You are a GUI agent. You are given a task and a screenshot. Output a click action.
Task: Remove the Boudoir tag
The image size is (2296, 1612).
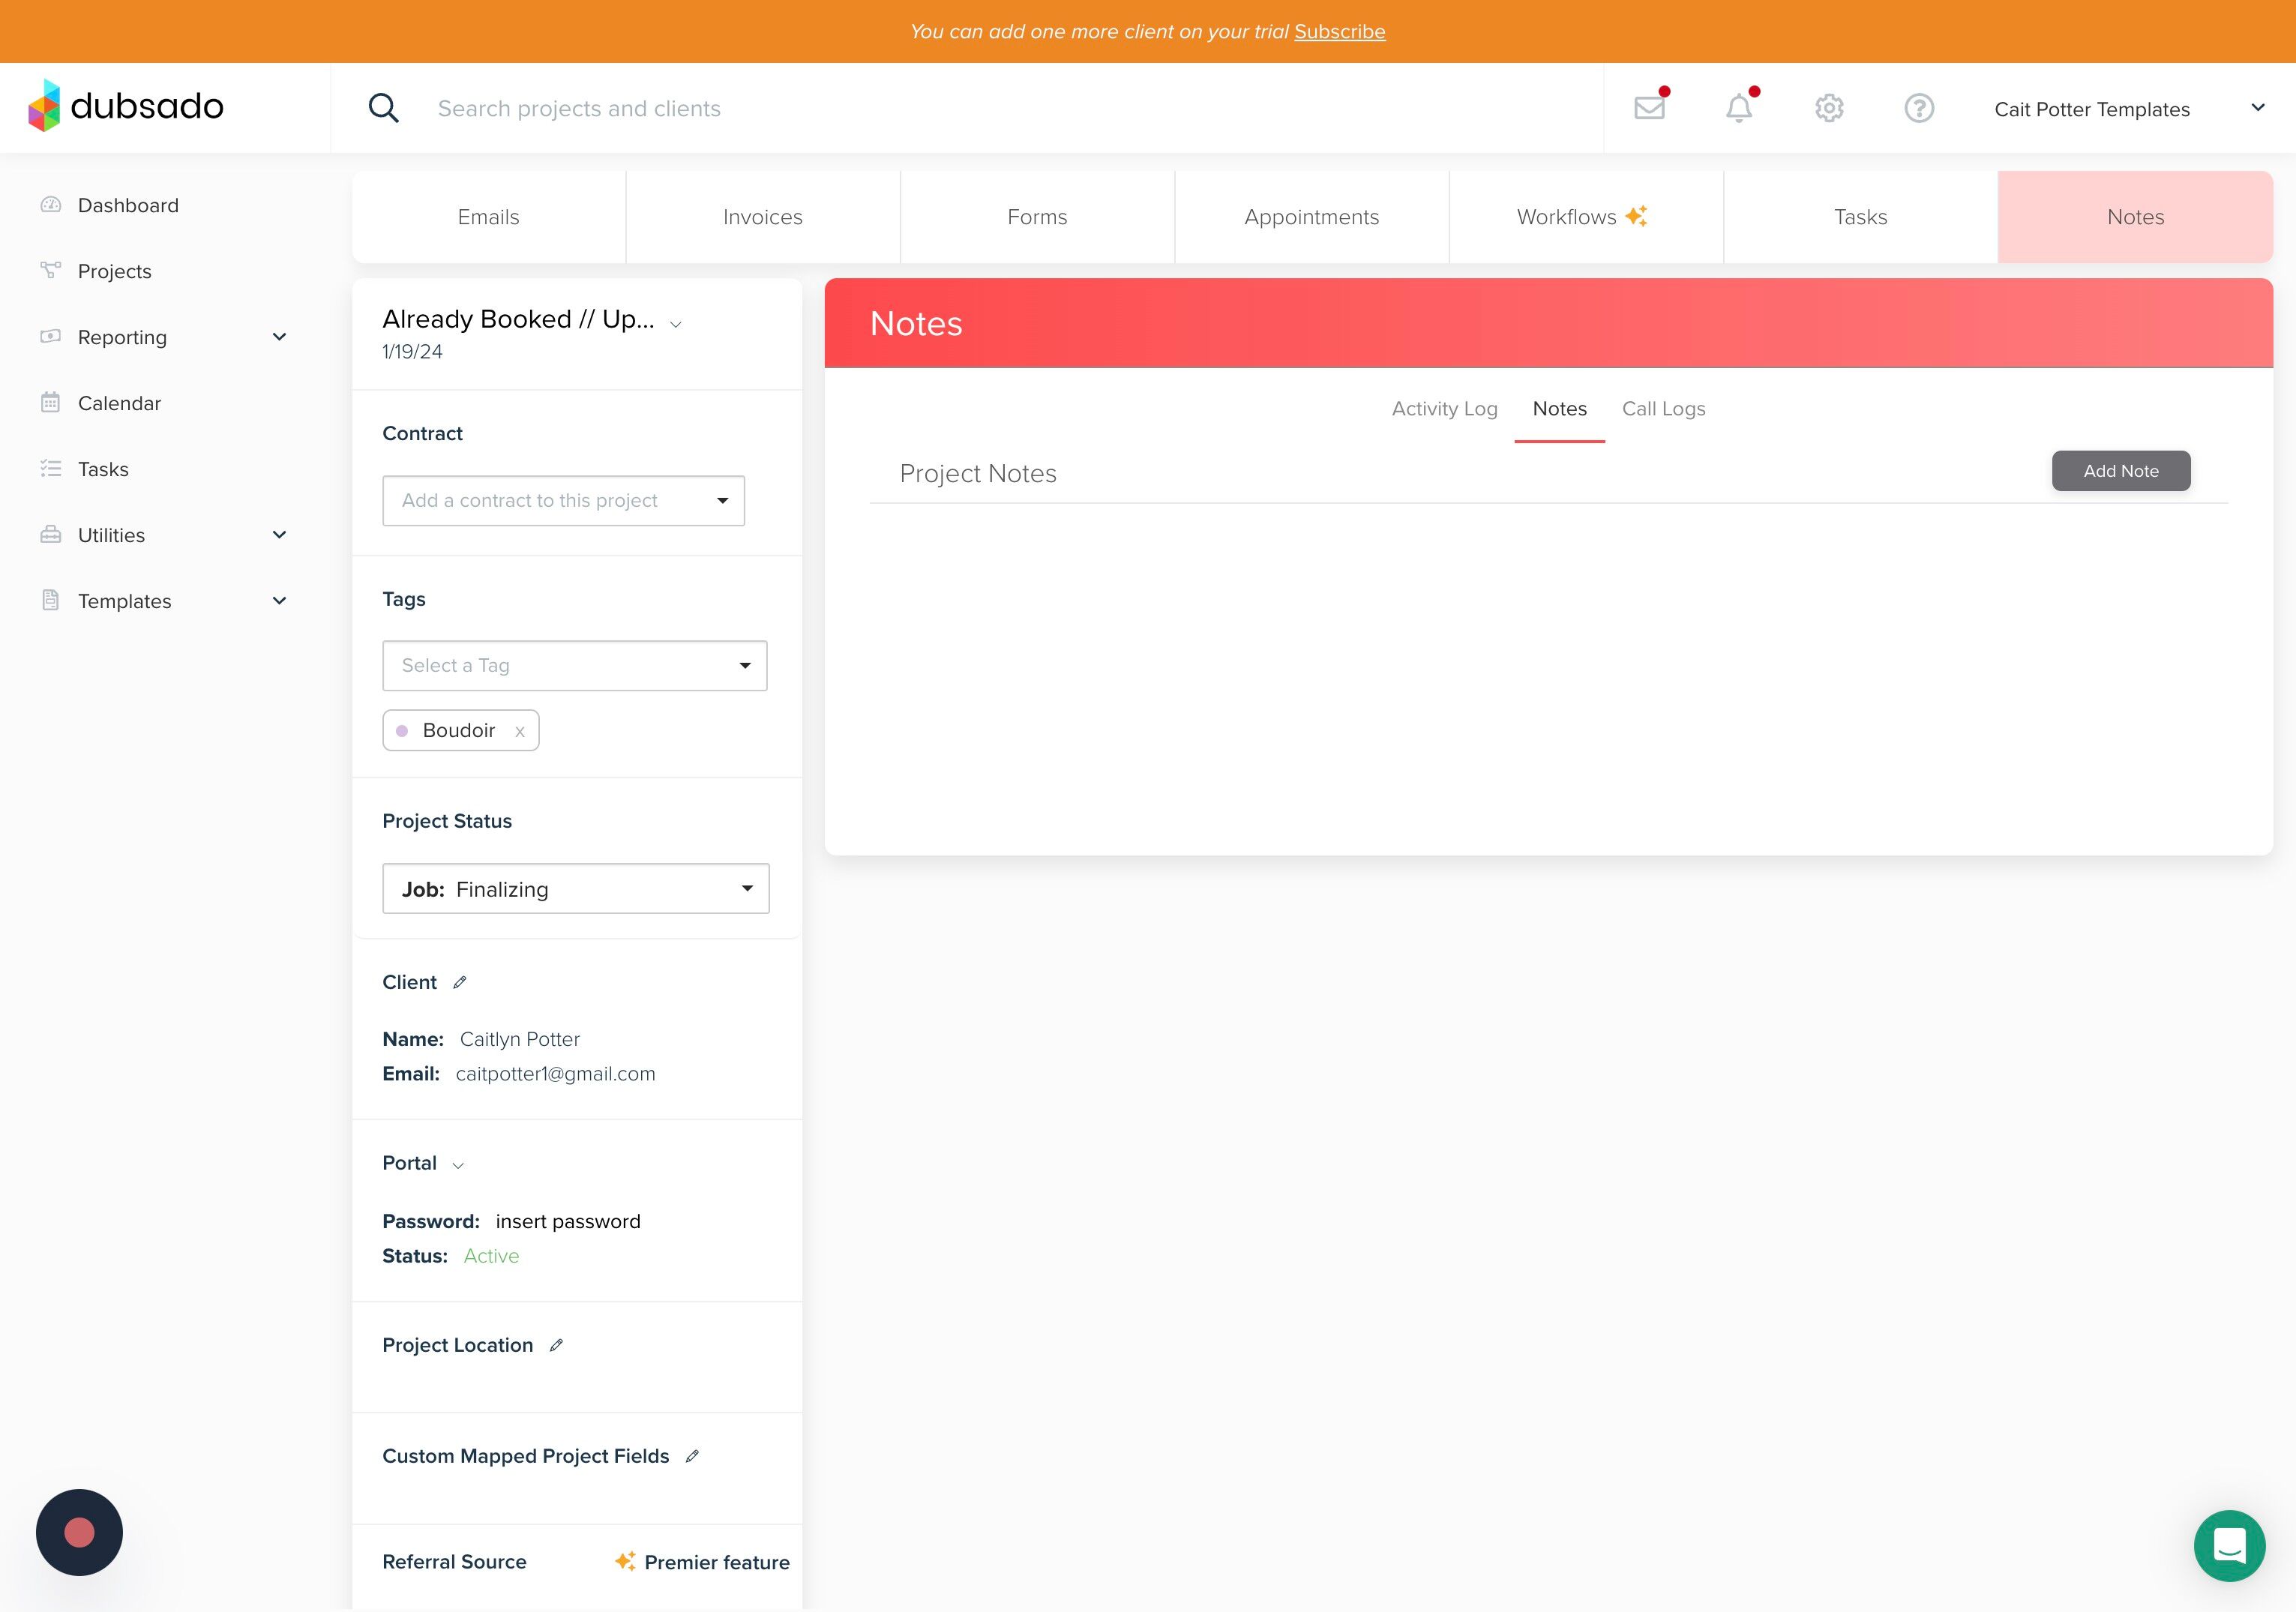[520, 732]
